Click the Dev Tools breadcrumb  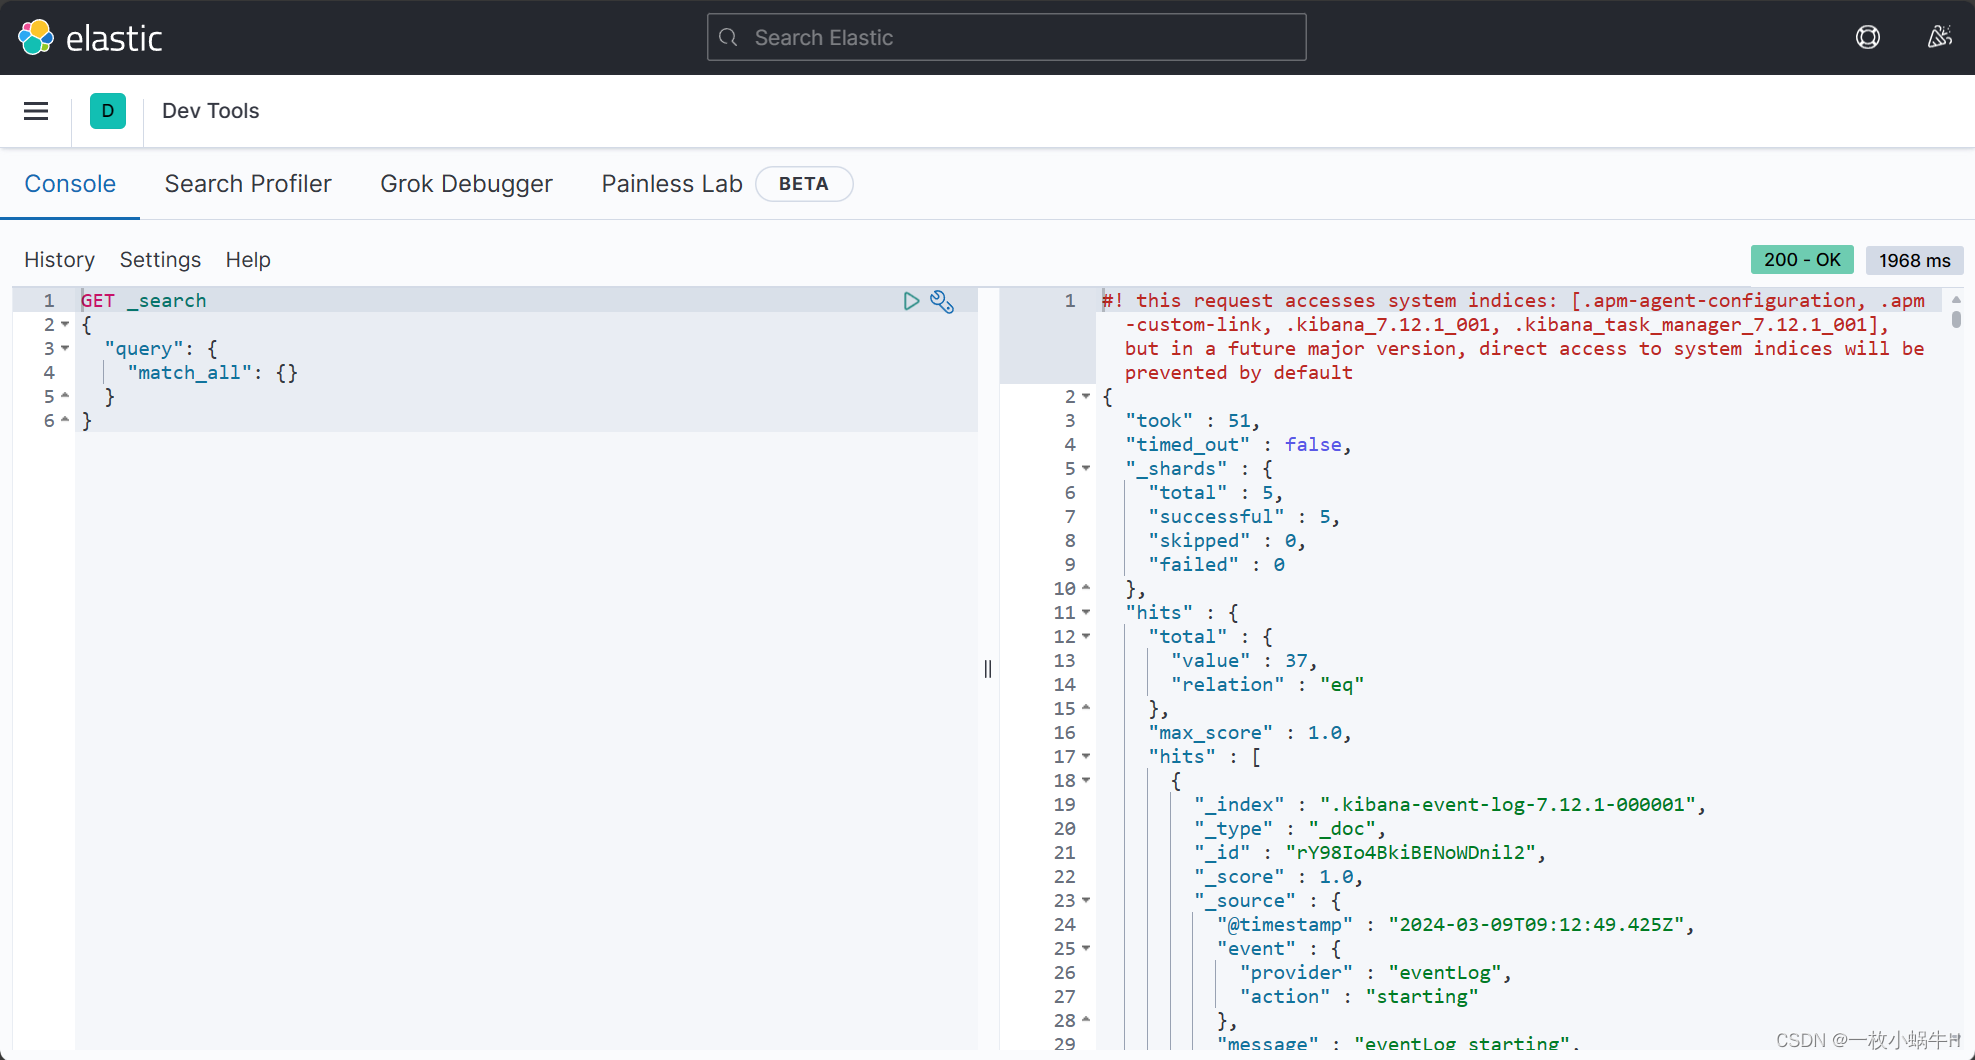pos(210,111)
